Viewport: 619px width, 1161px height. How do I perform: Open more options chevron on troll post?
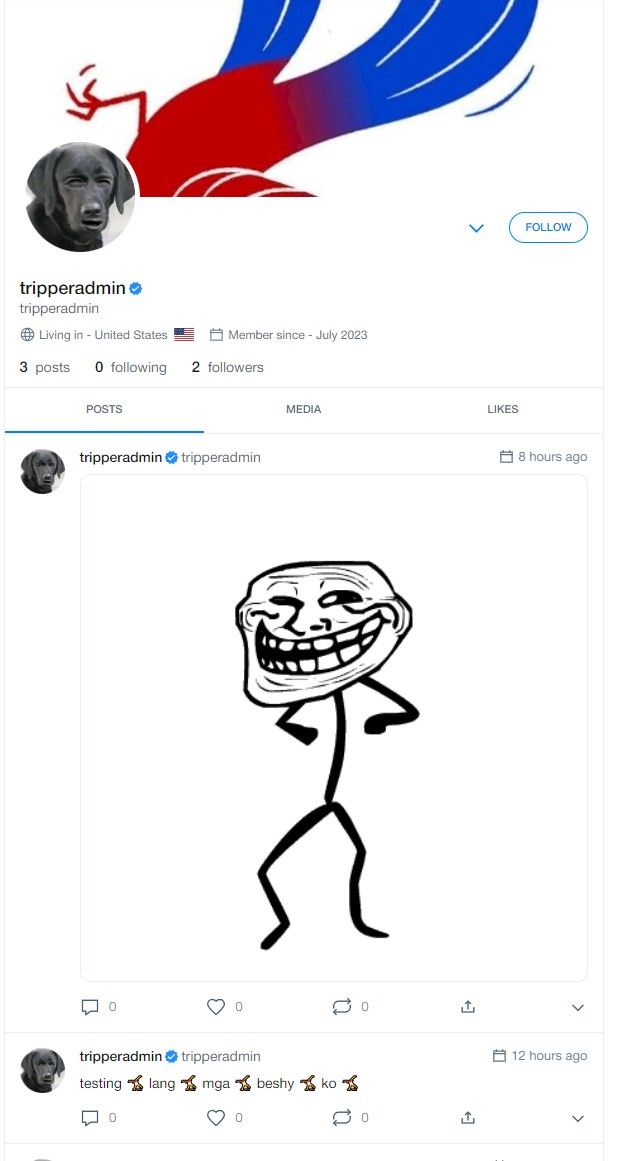(x=578, y=1008)
